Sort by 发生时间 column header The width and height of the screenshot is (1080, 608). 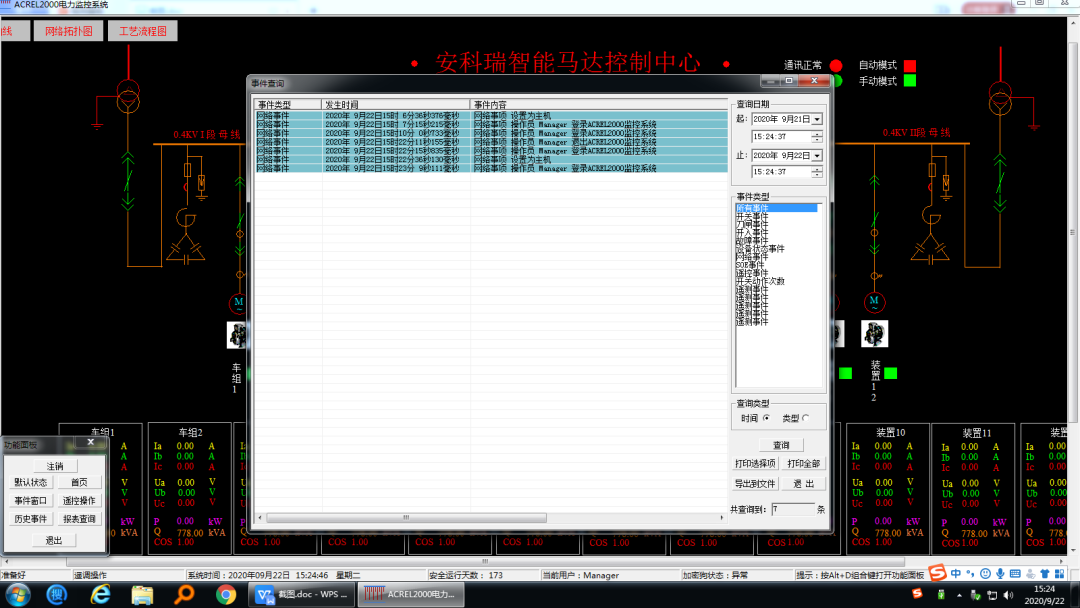coord(396,105)
